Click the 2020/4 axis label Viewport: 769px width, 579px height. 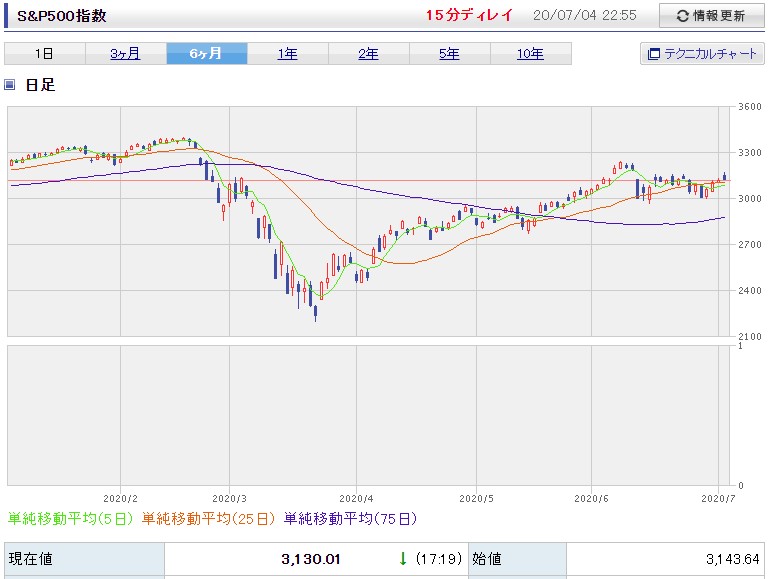click(357, 499)
